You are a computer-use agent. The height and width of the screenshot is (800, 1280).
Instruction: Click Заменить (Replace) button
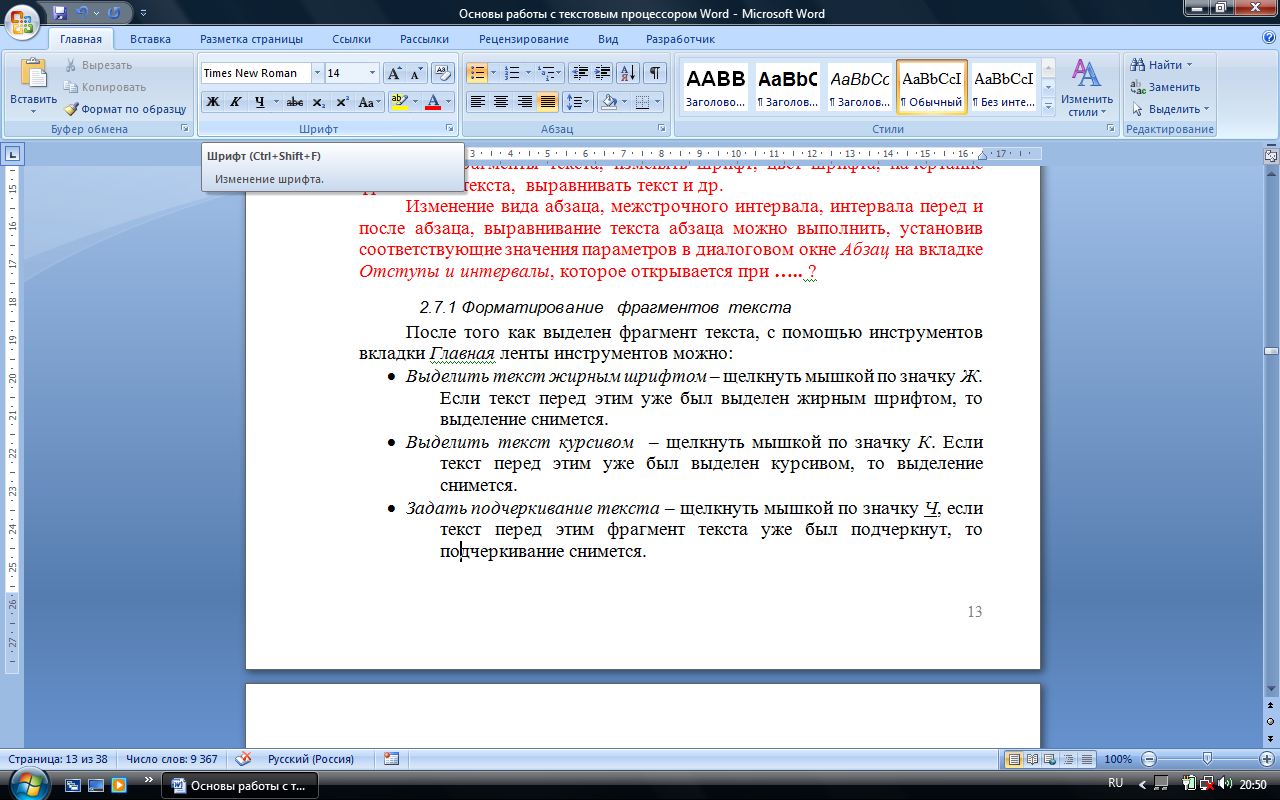(1166, 87)
